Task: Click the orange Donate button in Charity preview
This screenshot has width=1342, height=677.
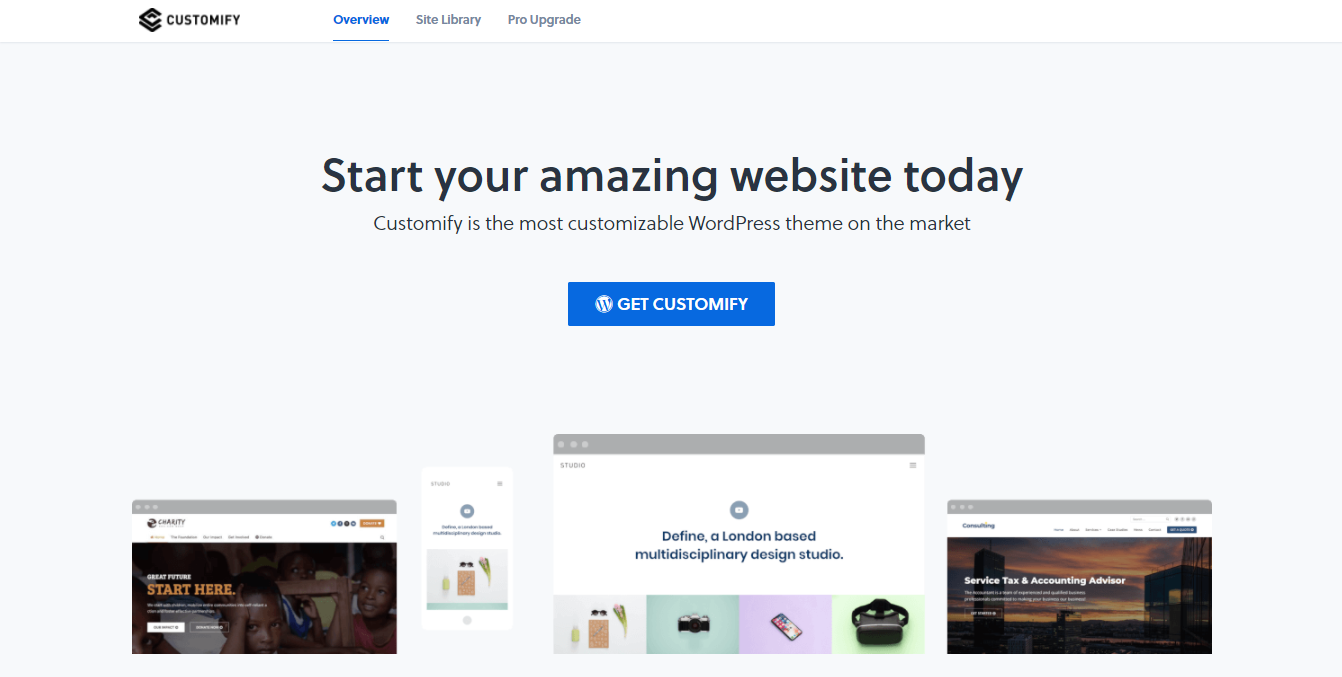Action: tap(372, 523)
